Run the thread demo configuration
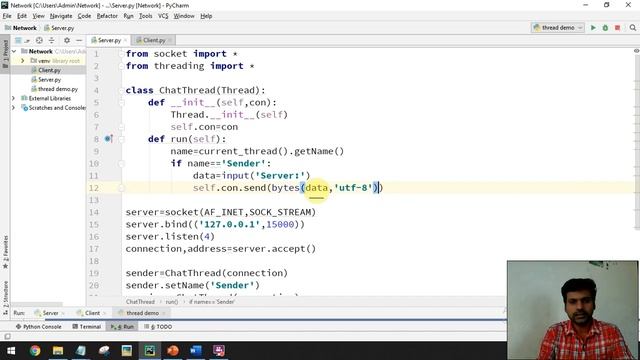The width and height of the screenshot is (640, 360). click(x=593, y=28)
